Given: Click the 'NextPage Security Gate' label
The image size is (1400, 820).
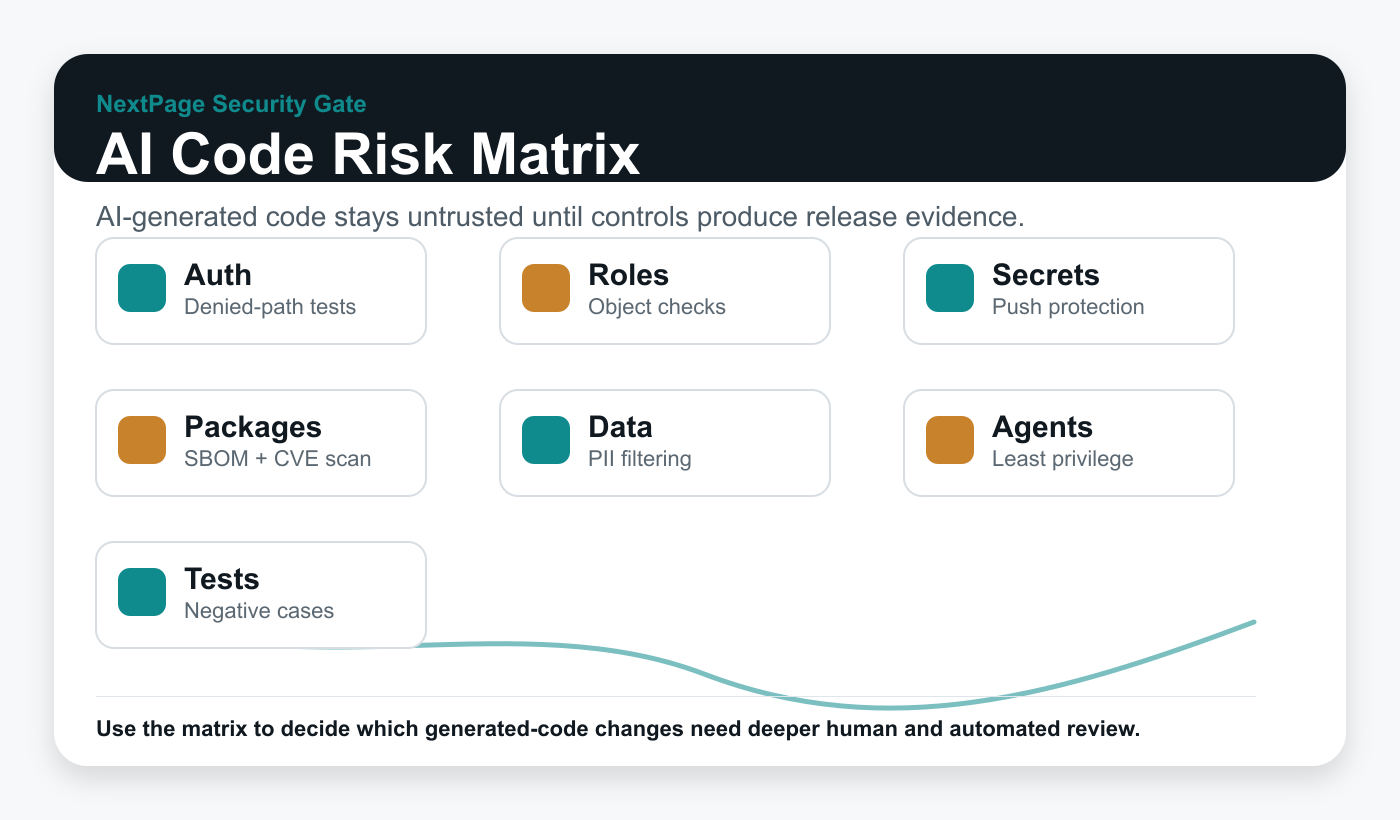Looking at the screenshot, I should (231, 104).
